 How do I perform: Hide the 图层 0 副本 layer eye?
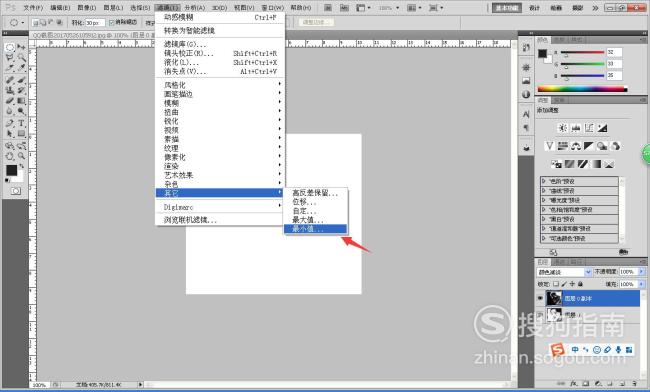(540, 298)
